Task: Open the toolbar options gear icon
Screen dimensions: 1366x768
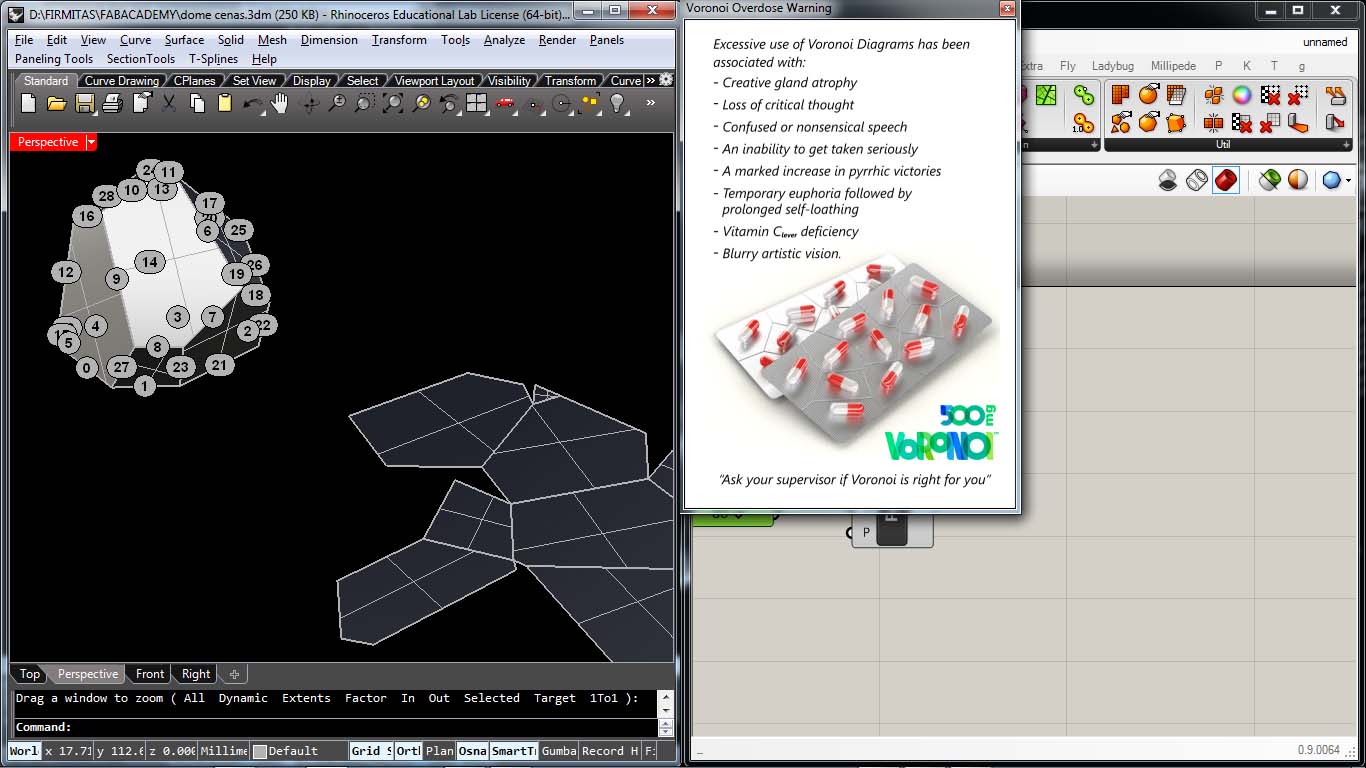Action: click(x=666, y=80)
